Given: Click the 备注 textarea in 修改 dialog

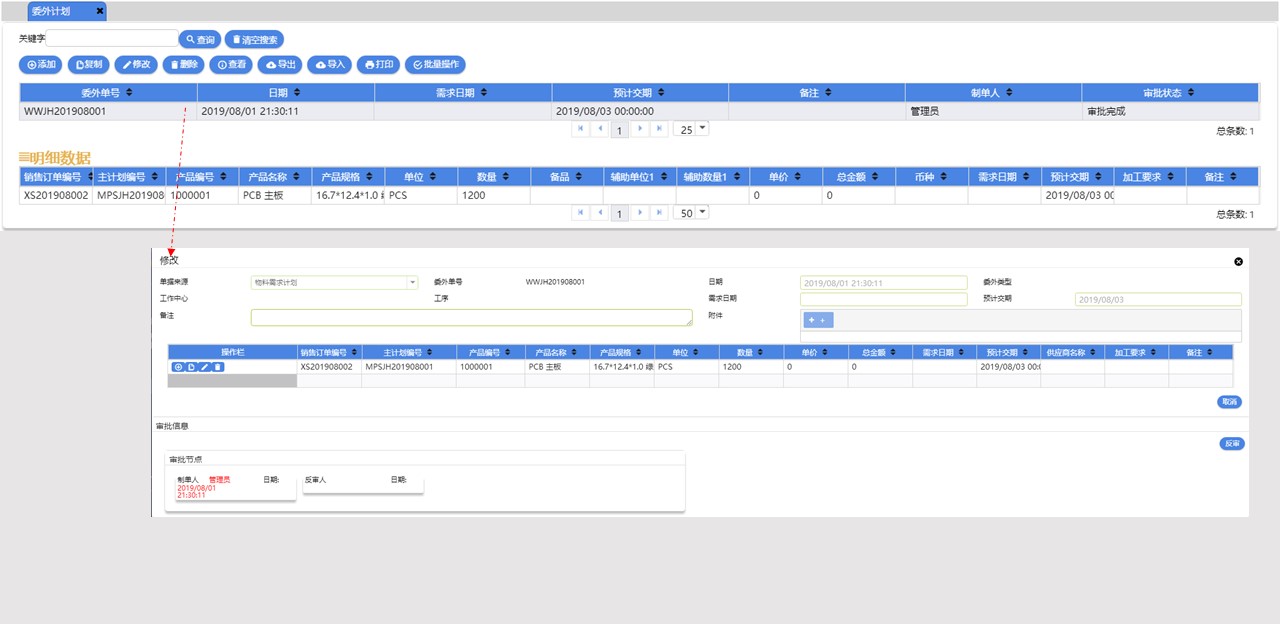Looking at the screenshot, I should coord(472,317).
